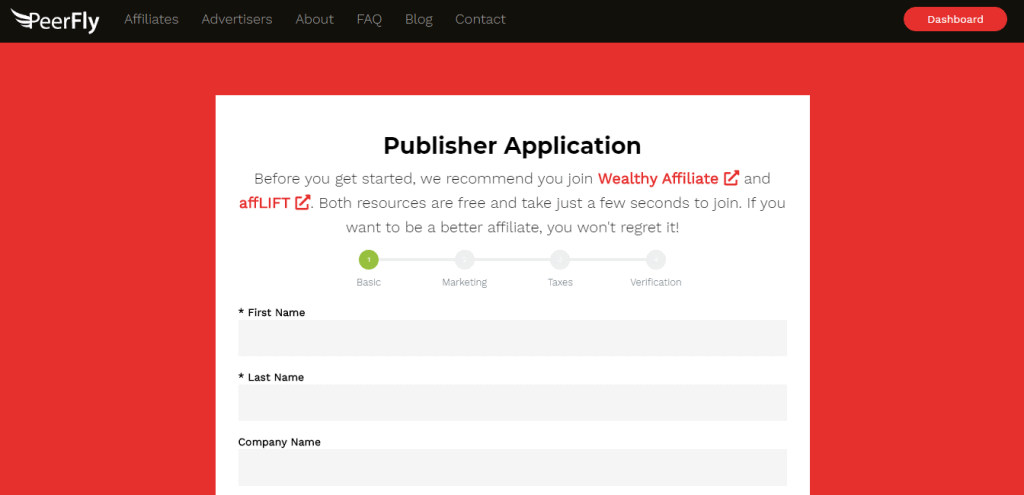Select step 2 Marketing circle
Viewport: 1024px width, 495px height.
(x=464, y=260)
